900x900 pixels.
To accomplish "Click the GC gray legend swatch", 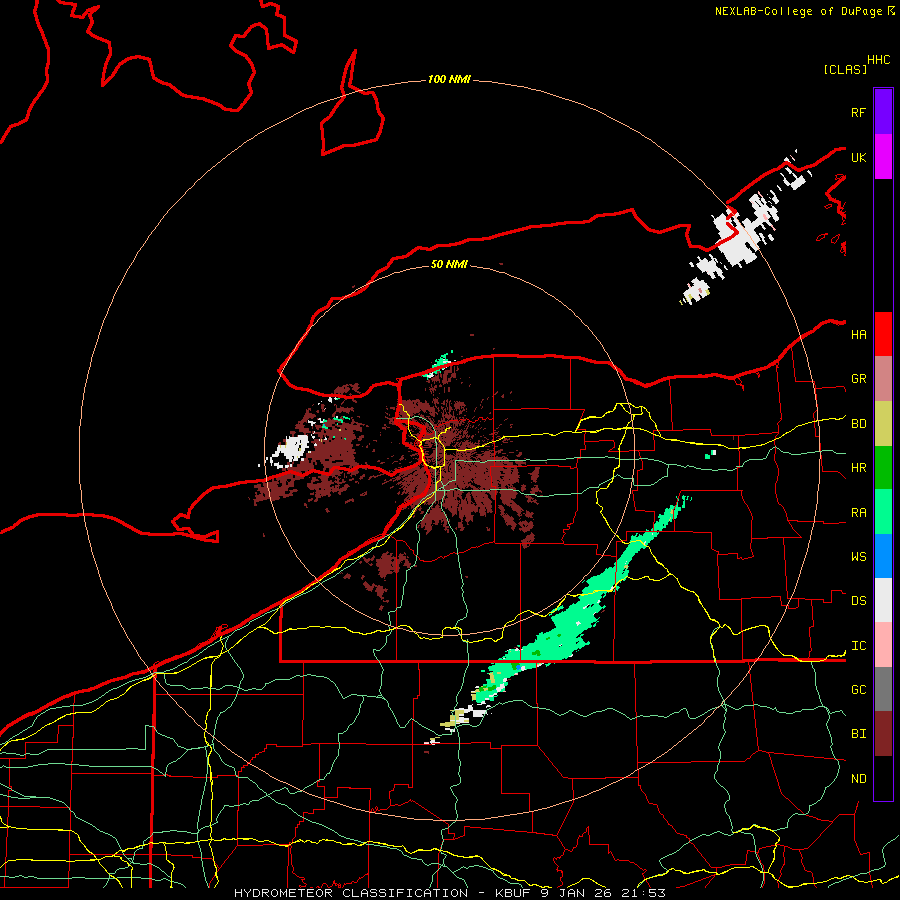I will tap(883, 689).
